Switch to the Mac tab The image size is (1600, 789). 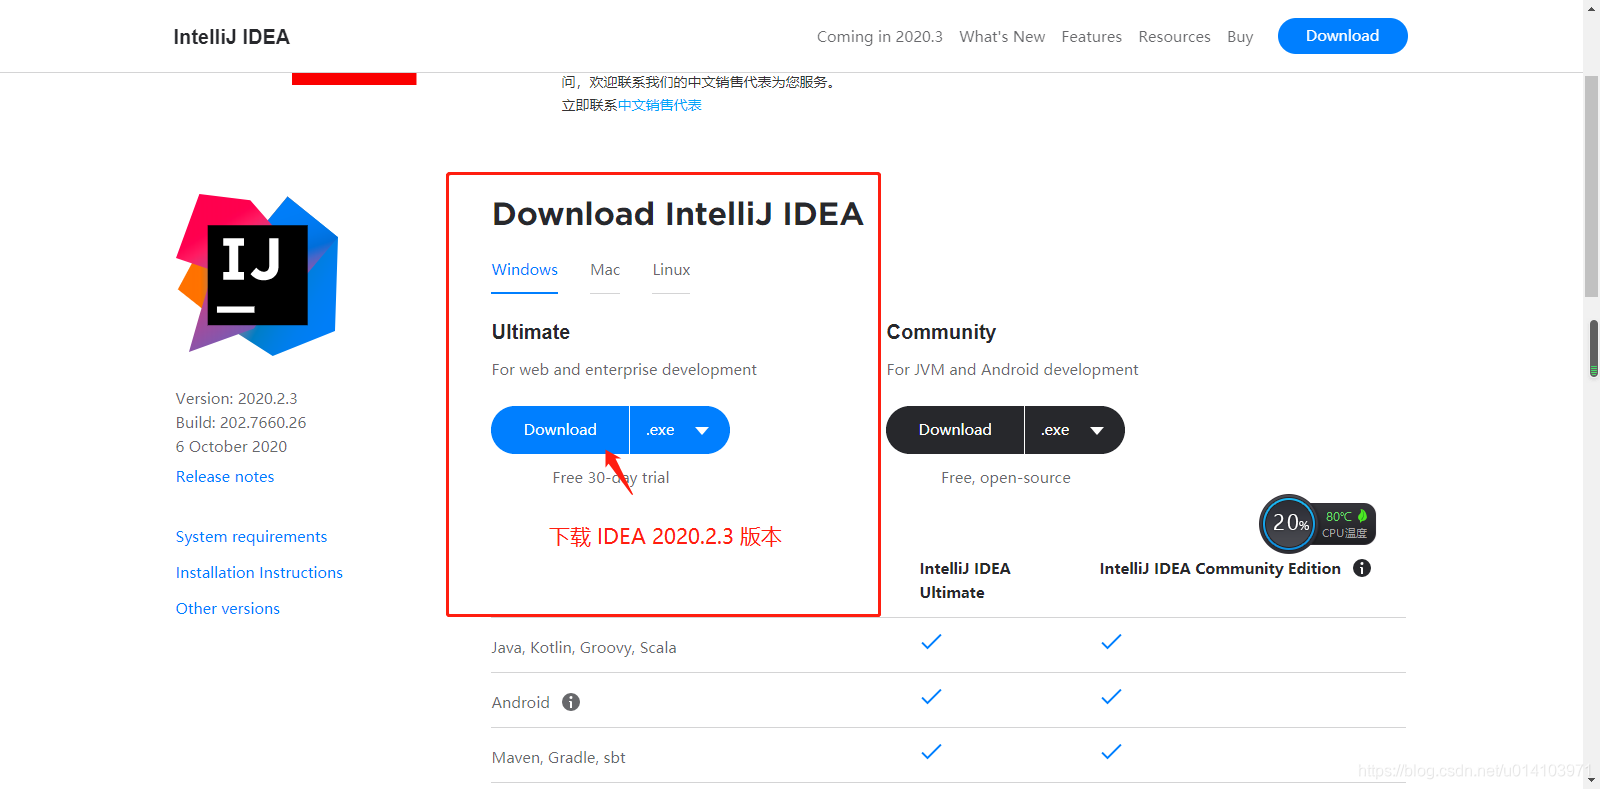point(605,270)
